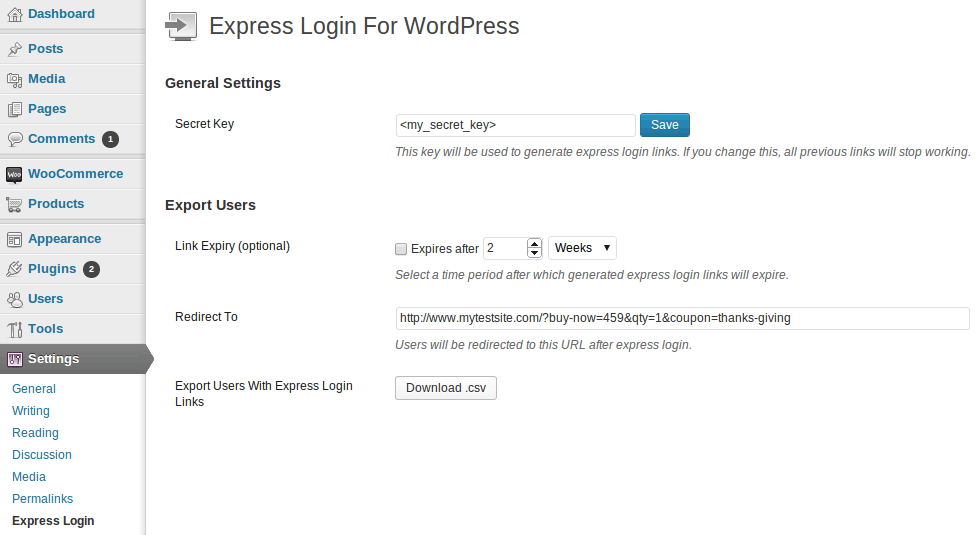The image size is (979, 535).
Task: Click the Download .csv button
Action: [446, 388]
